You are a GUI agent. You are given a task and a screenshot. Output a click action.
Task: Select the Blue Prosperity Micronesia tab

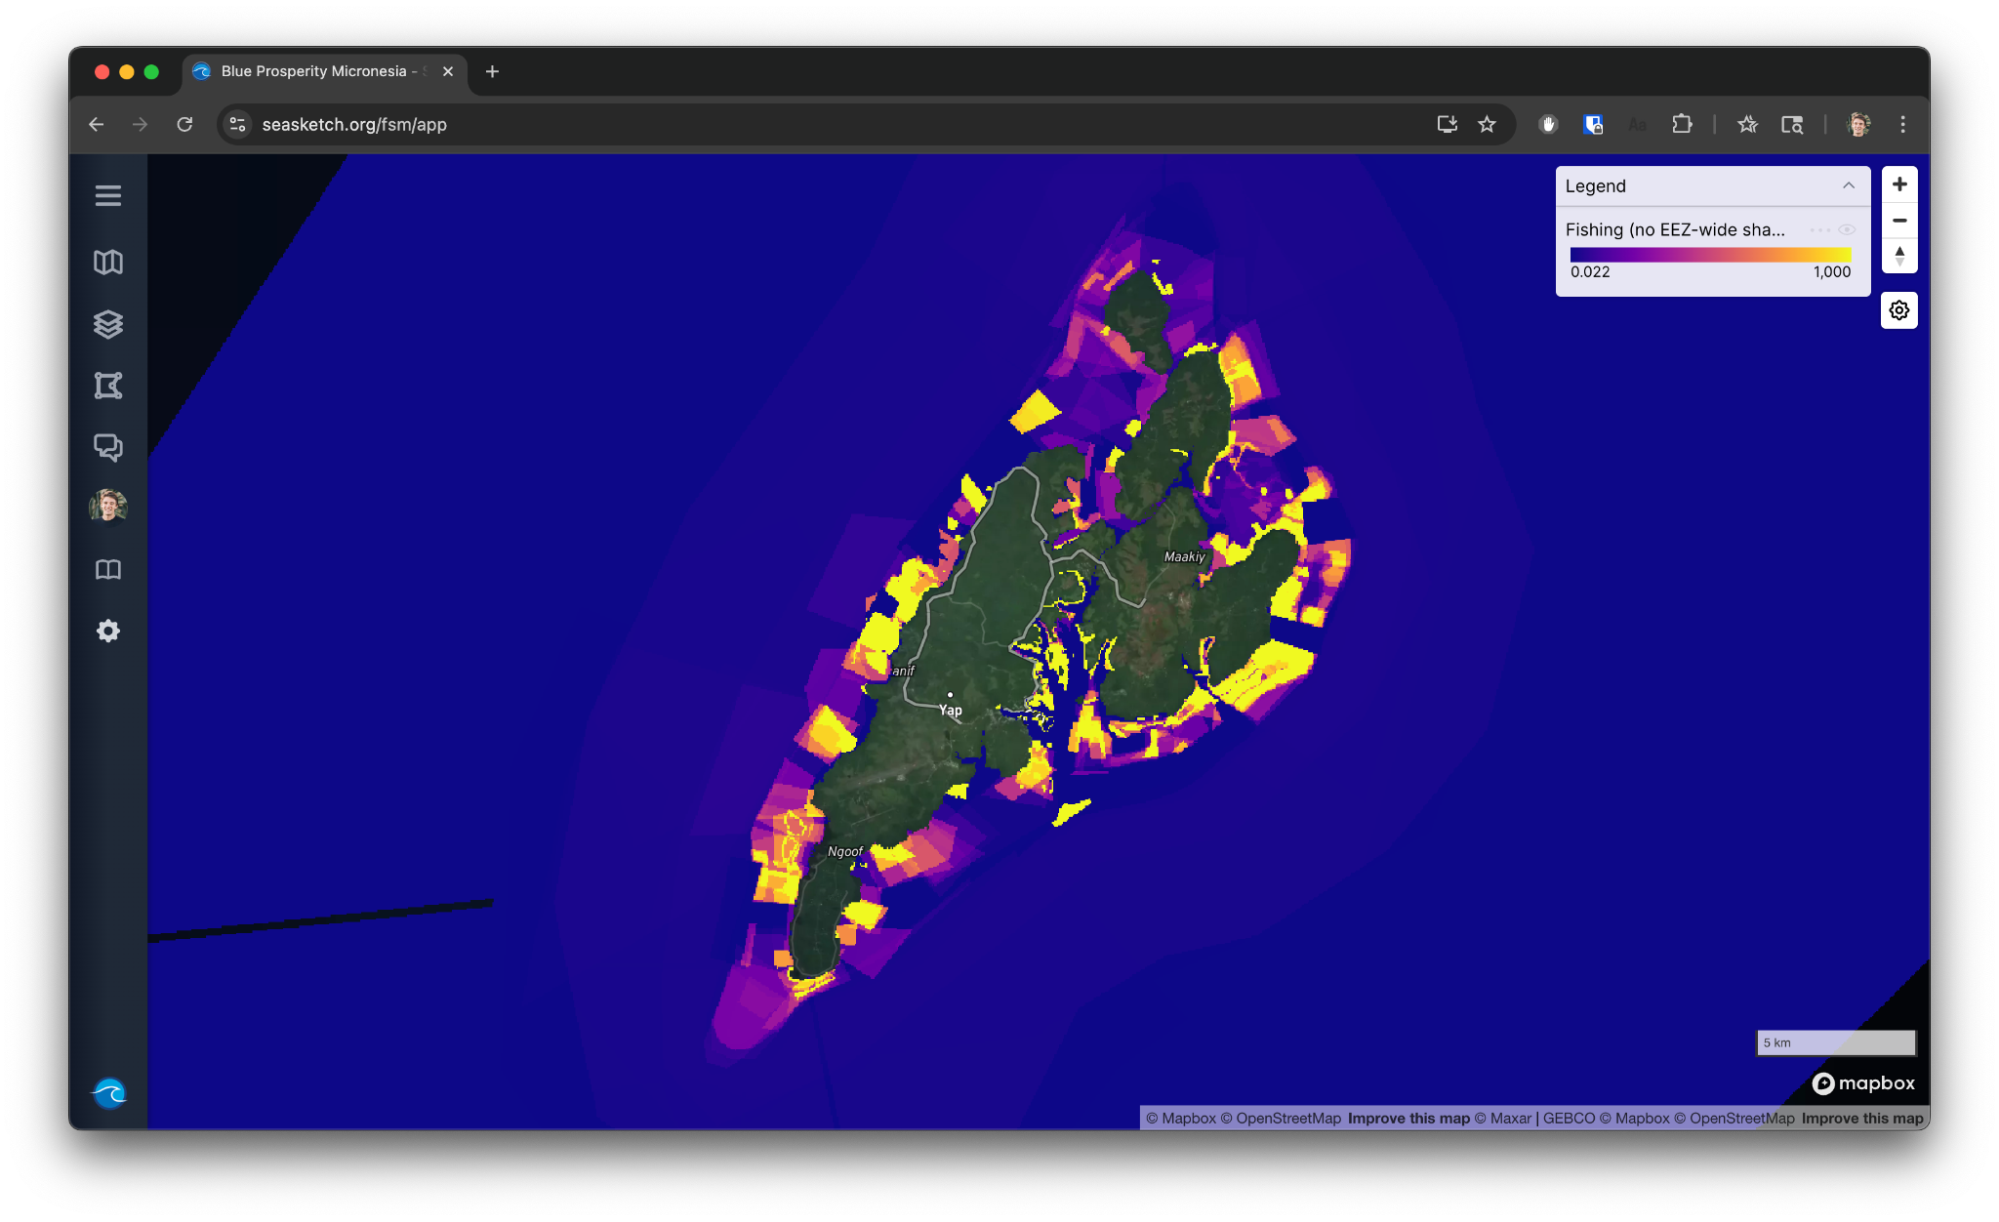tap(314, 71)
